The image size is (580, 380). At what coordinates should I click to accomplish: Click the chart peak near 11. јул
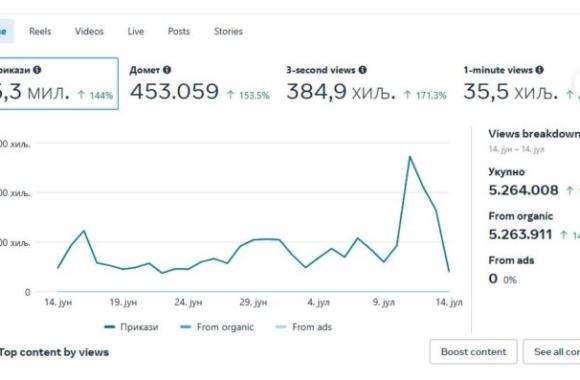(409, 157)
